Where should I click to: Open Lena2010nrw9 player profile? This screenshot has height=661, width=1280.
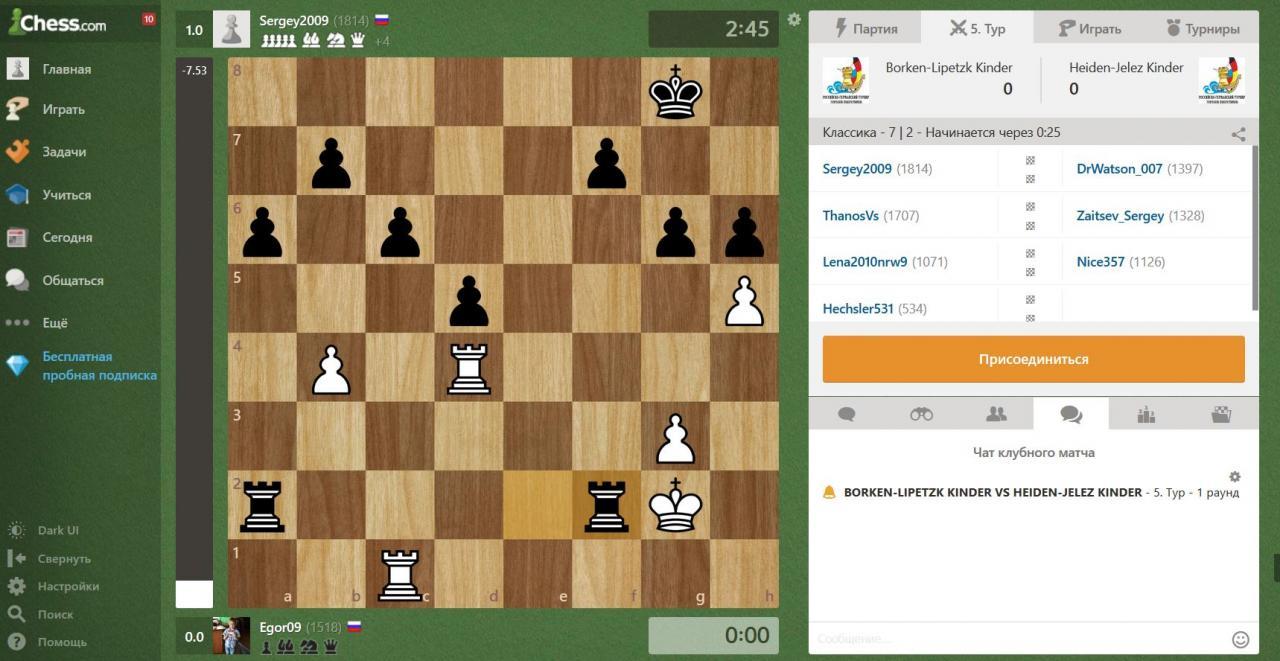pyautogui.click(x=865, y=262)
